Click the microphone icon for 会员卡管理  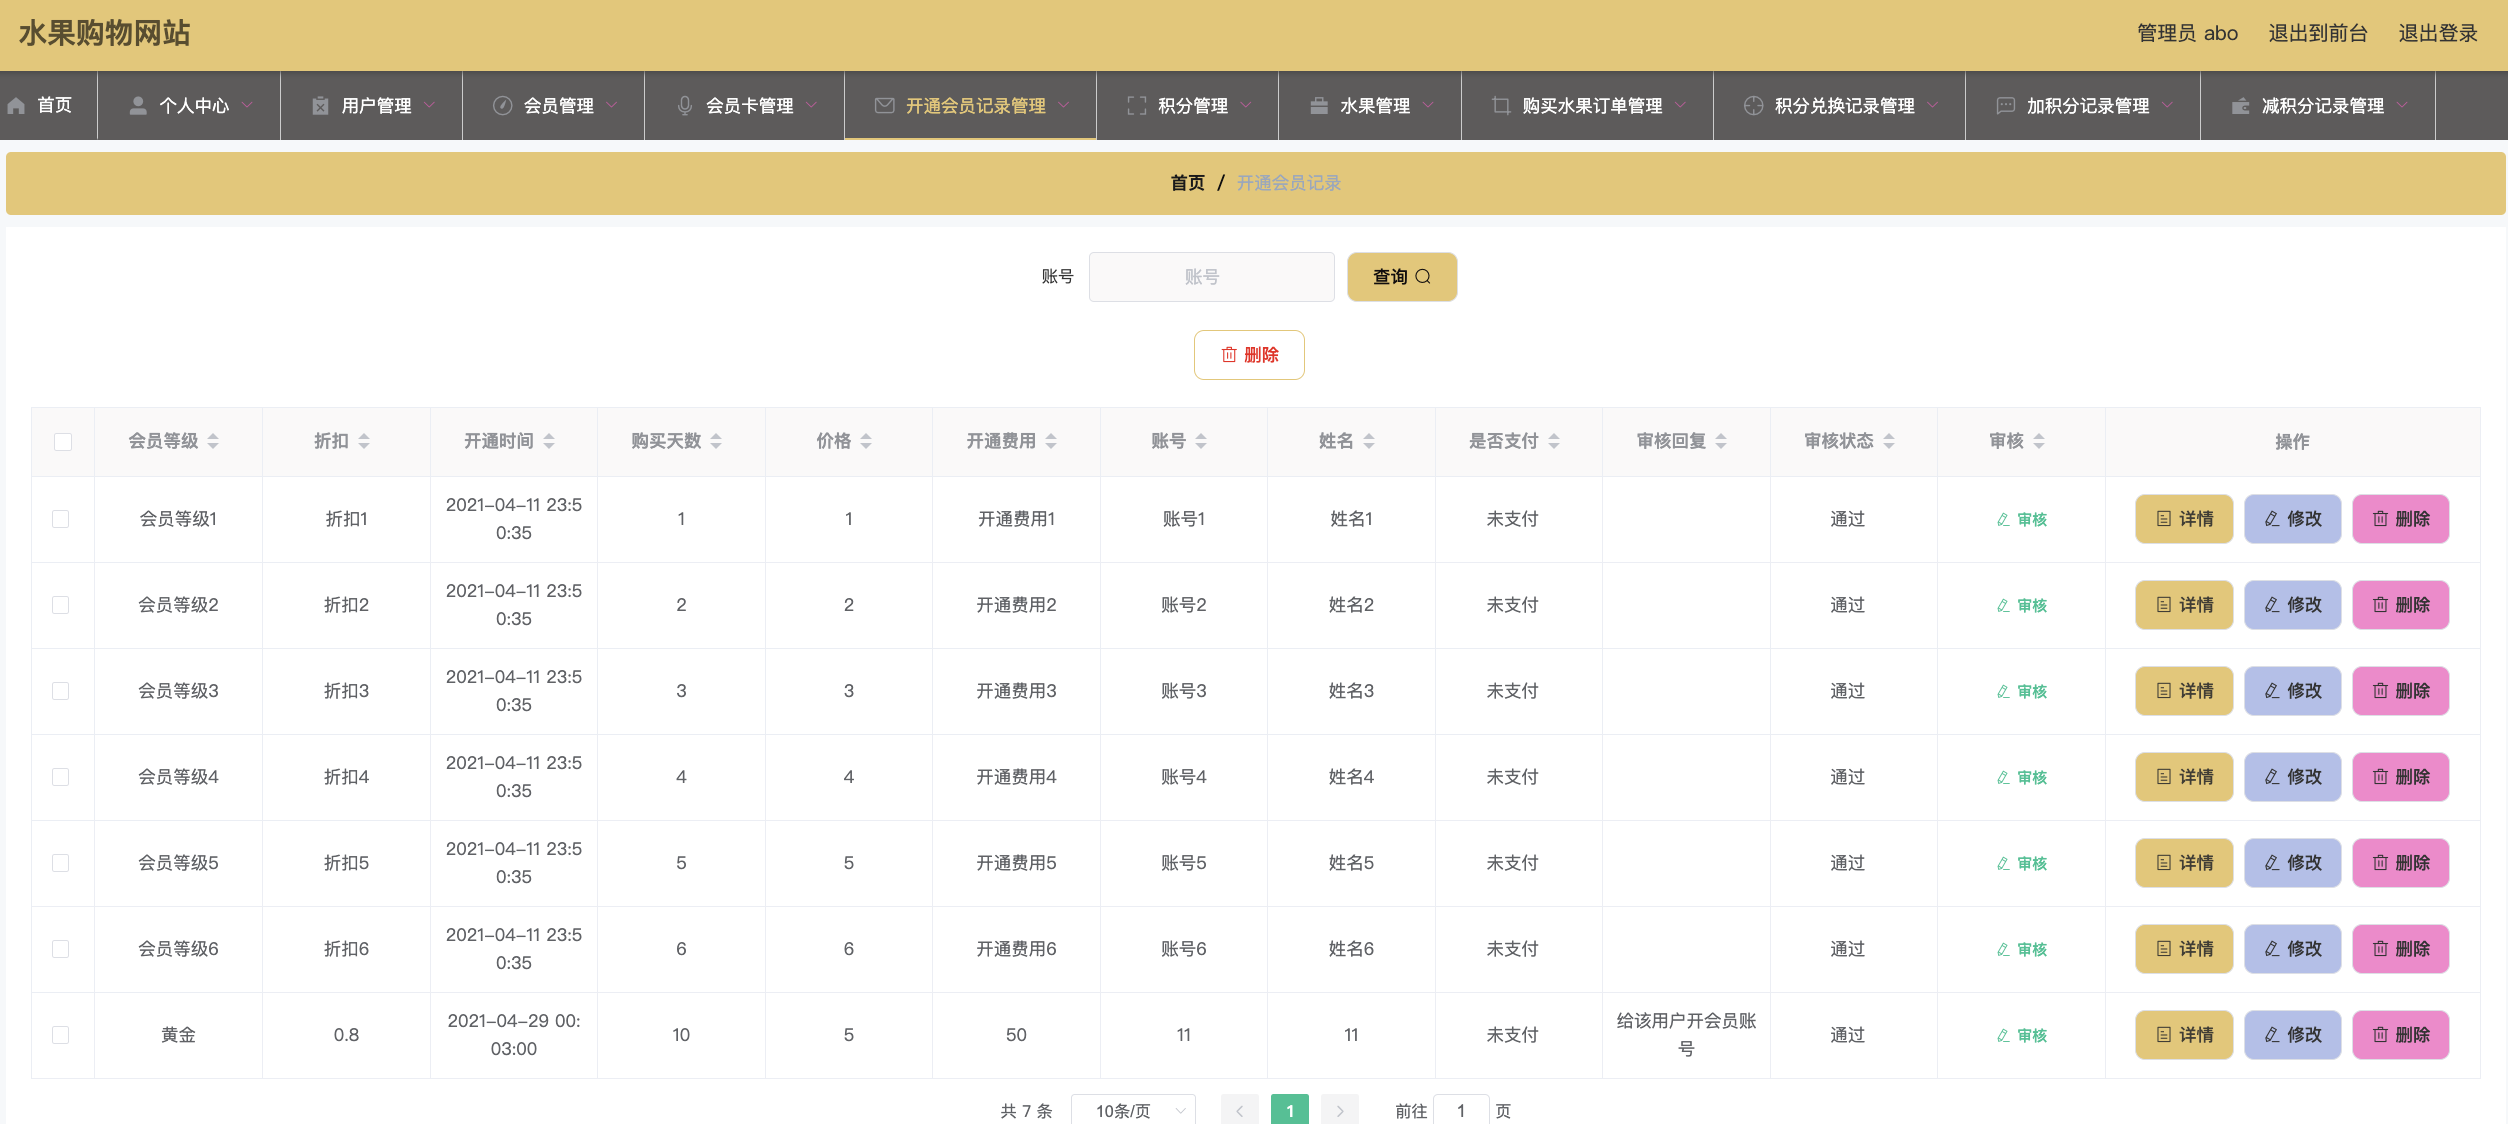[685, 106]
